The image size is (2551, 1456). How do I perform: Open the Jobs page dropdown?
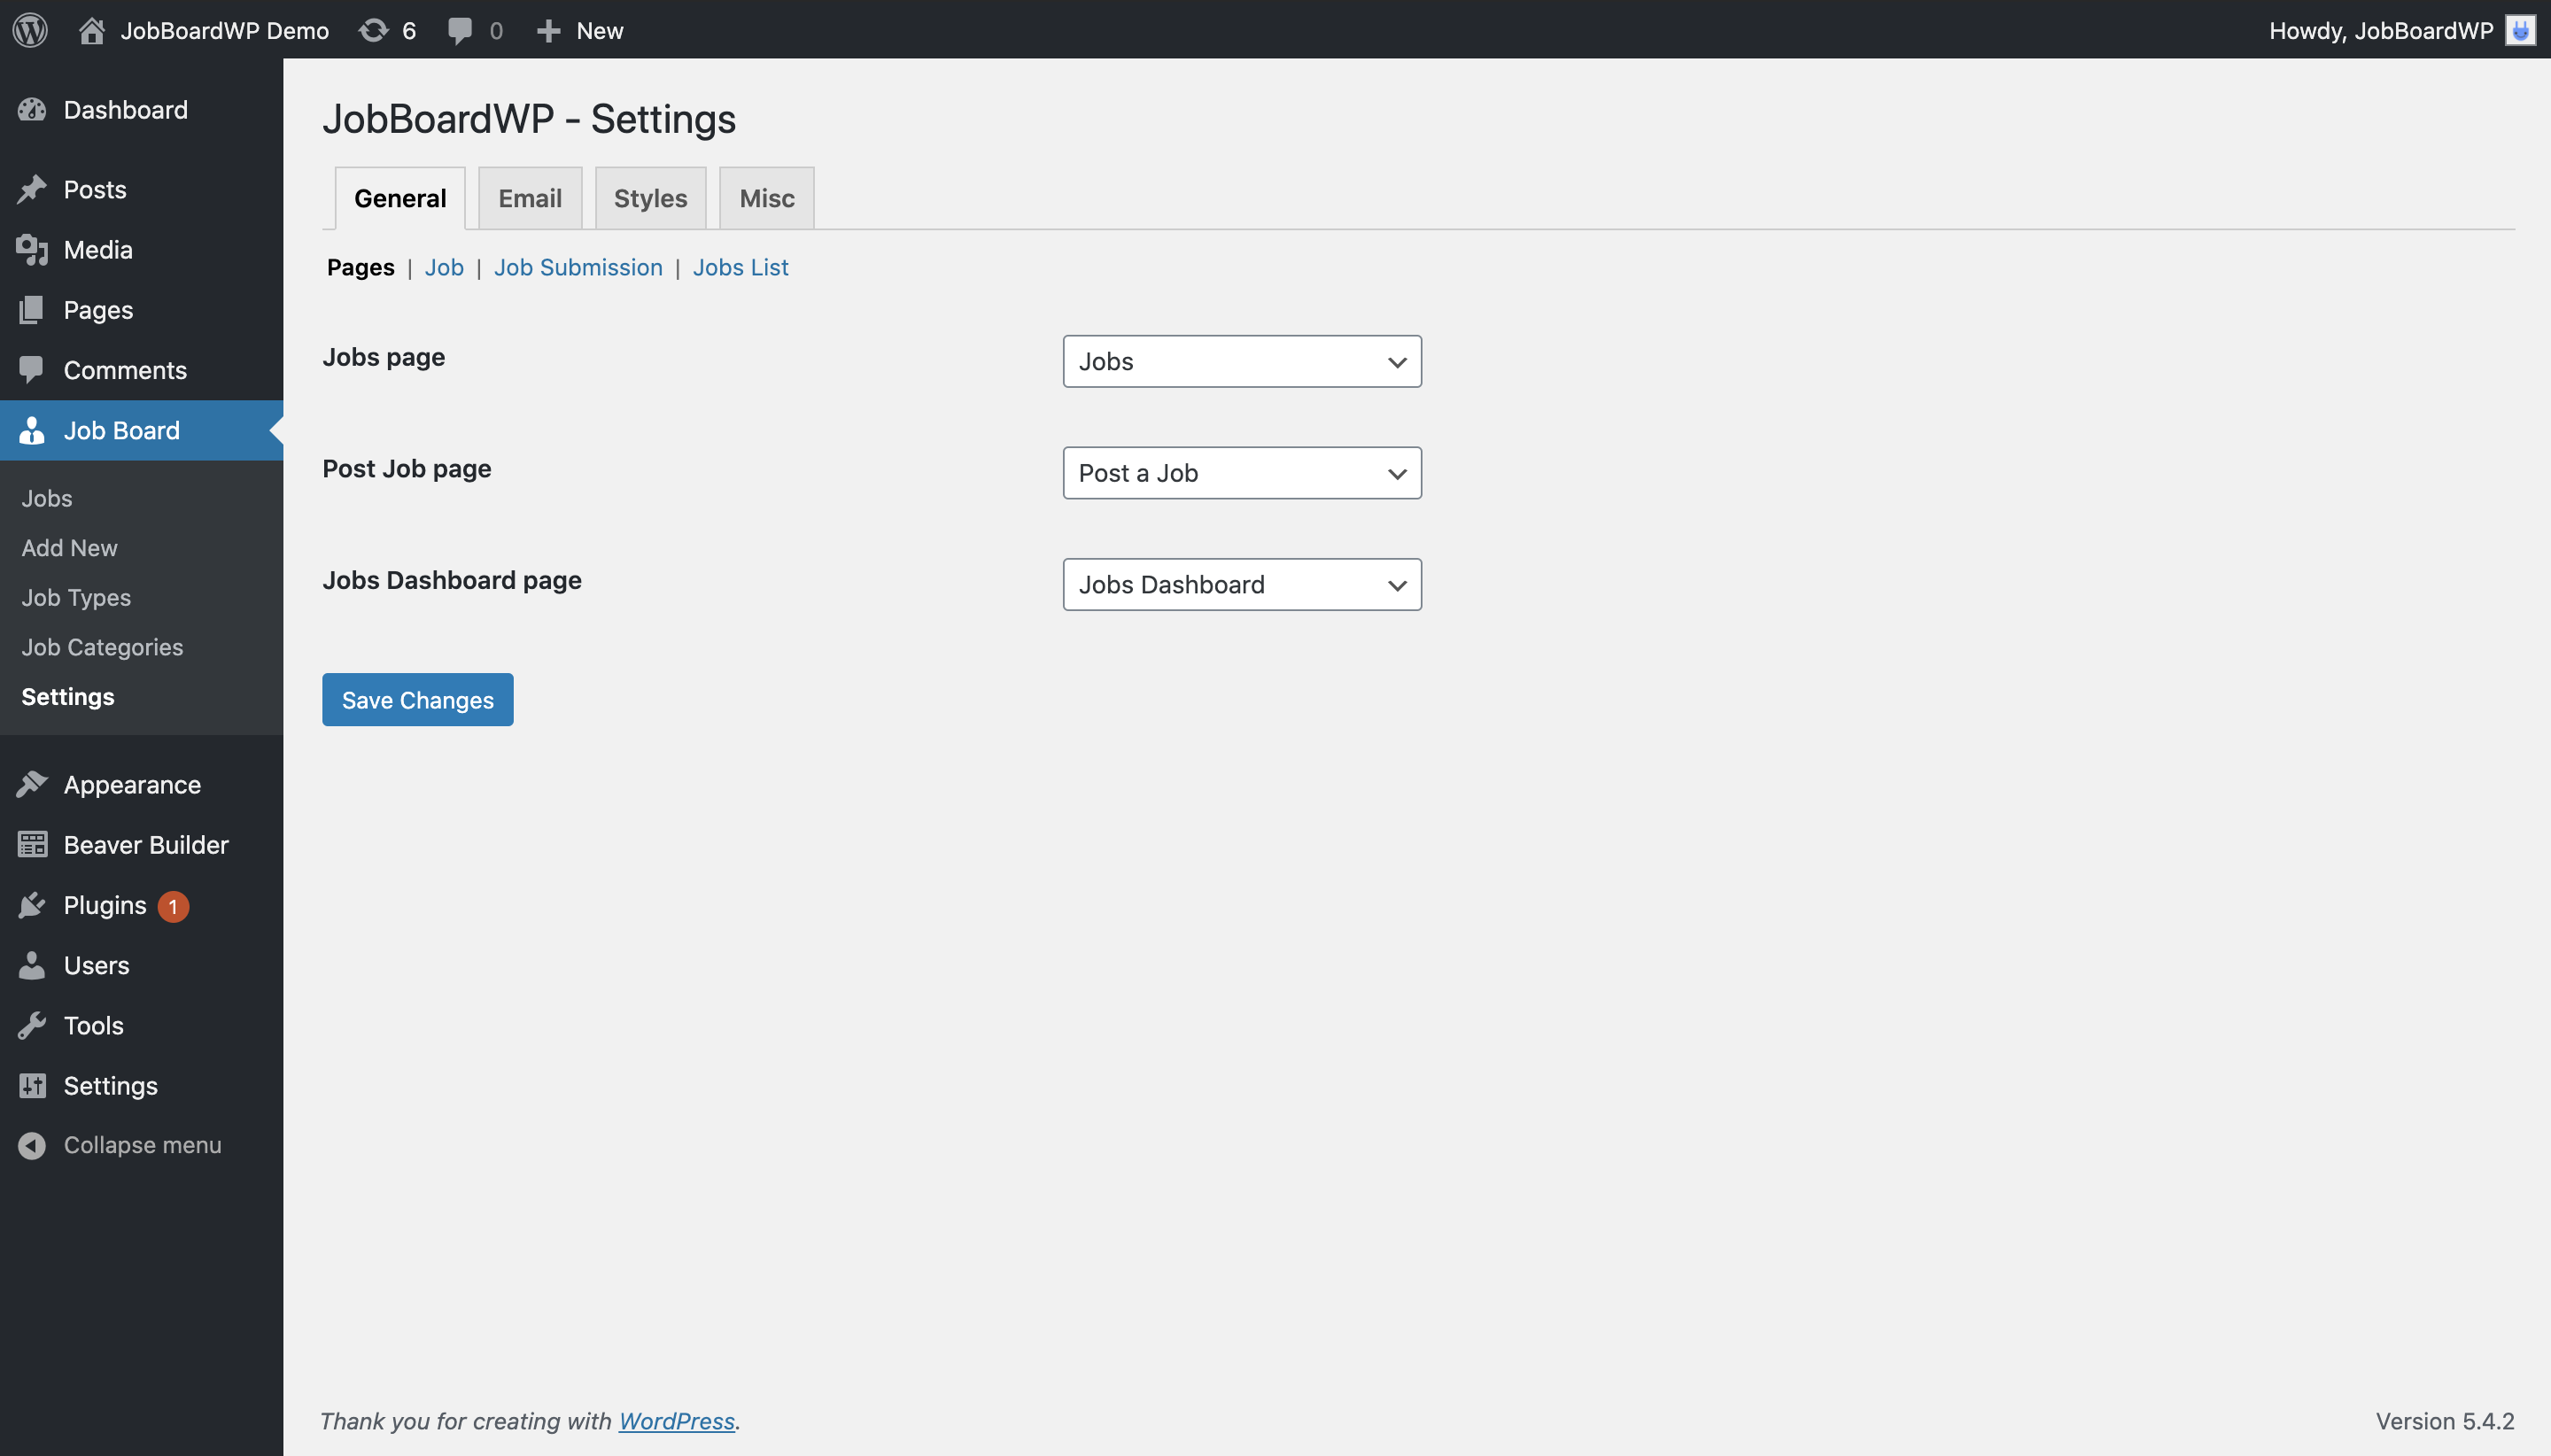pos(1241,361)
